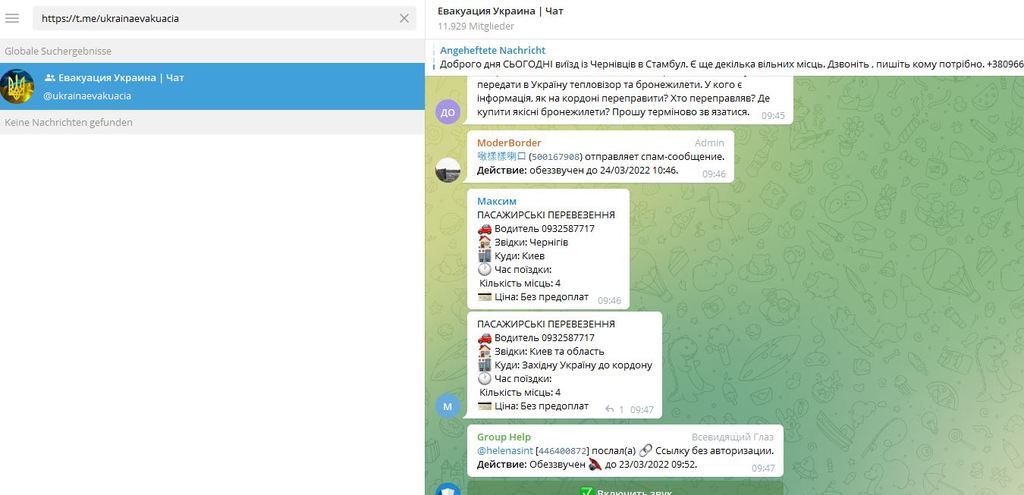Select Евакуация Украина chat search result
This screenshot has width=1024, height=495.
point(212,86)
